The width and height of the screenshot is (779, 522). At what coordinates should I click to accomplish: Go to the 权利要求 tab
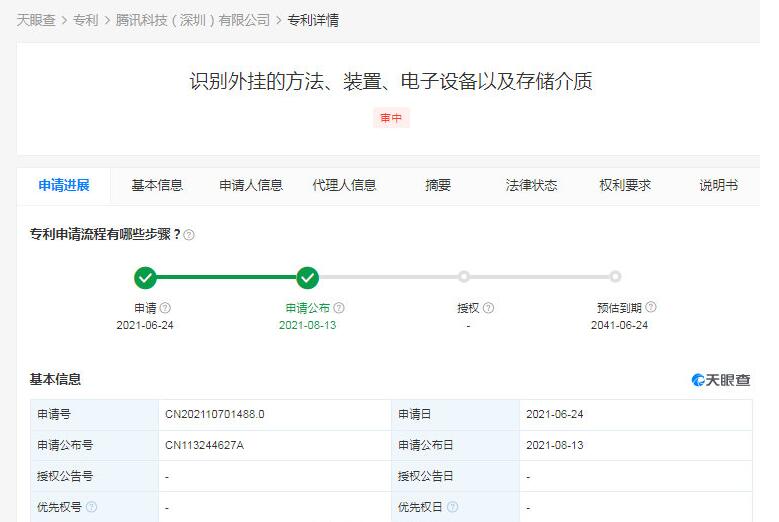coord(625,185)
